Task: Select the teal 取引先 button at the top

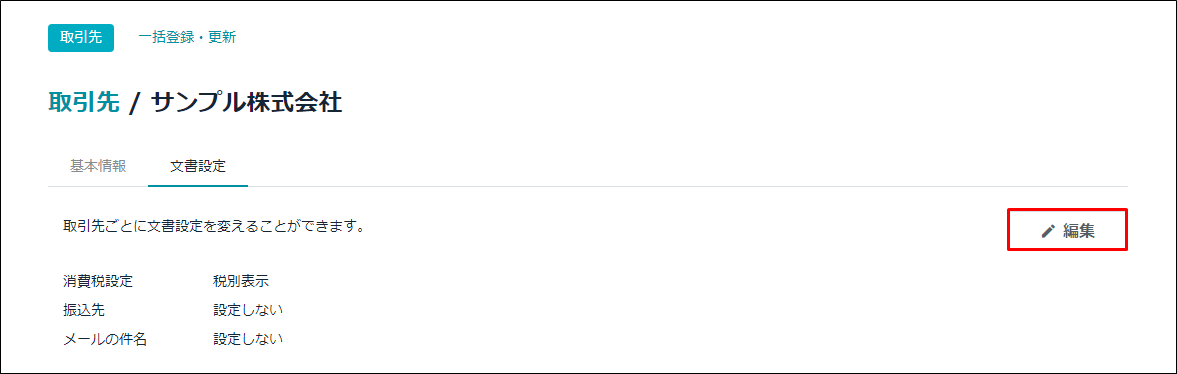Action: (81, 38)
